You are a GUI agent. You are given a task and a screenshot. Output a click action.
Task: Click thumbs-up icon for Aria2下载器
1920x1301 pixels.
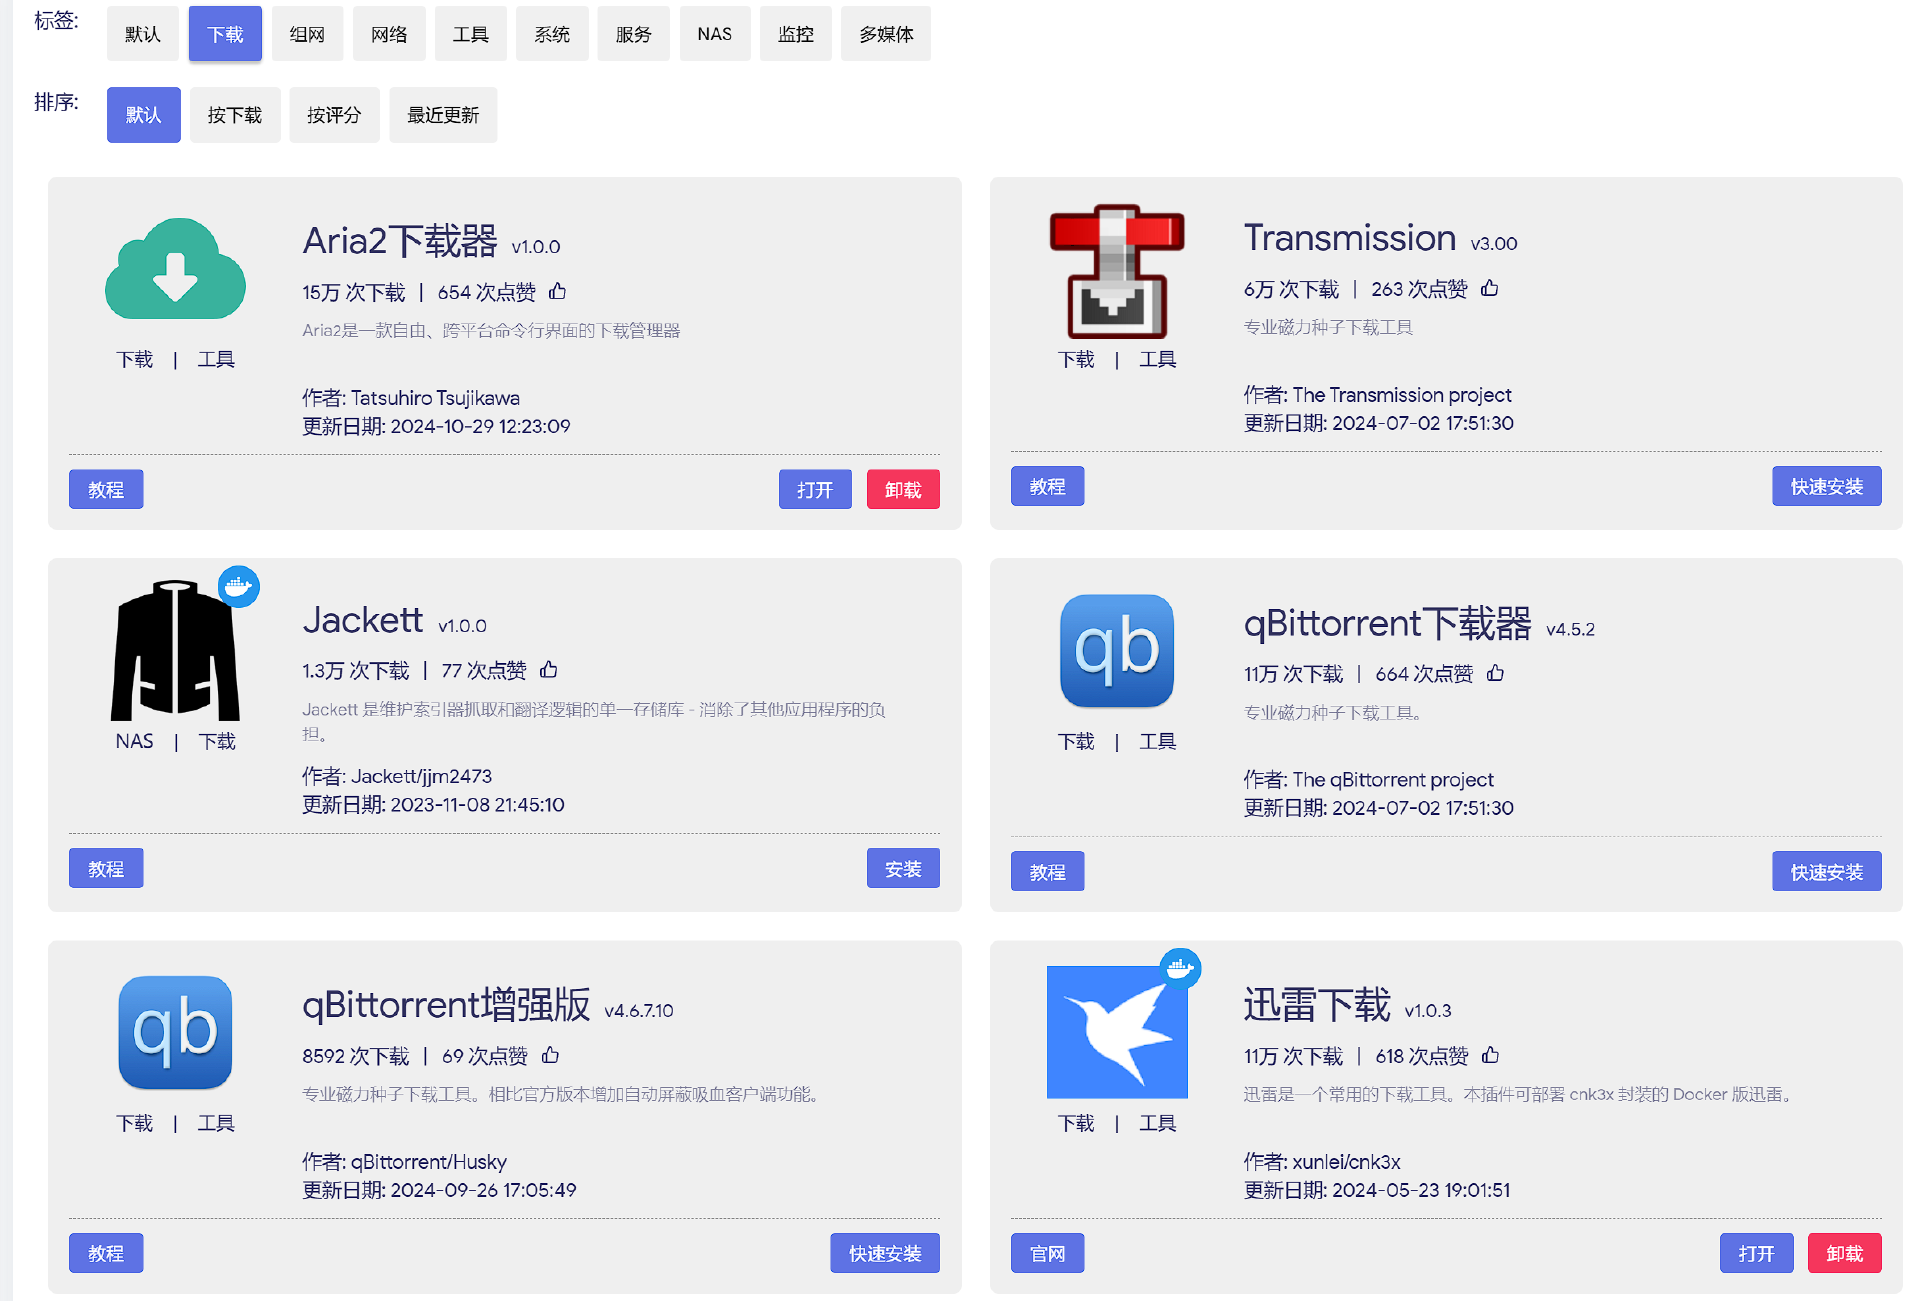(558, 291)
